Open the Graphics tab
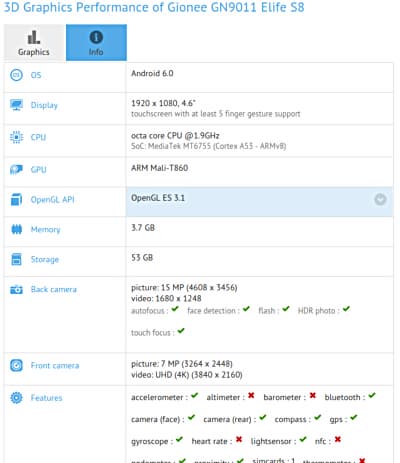Screen dimensions: 400x463 [x=35, y=43]
